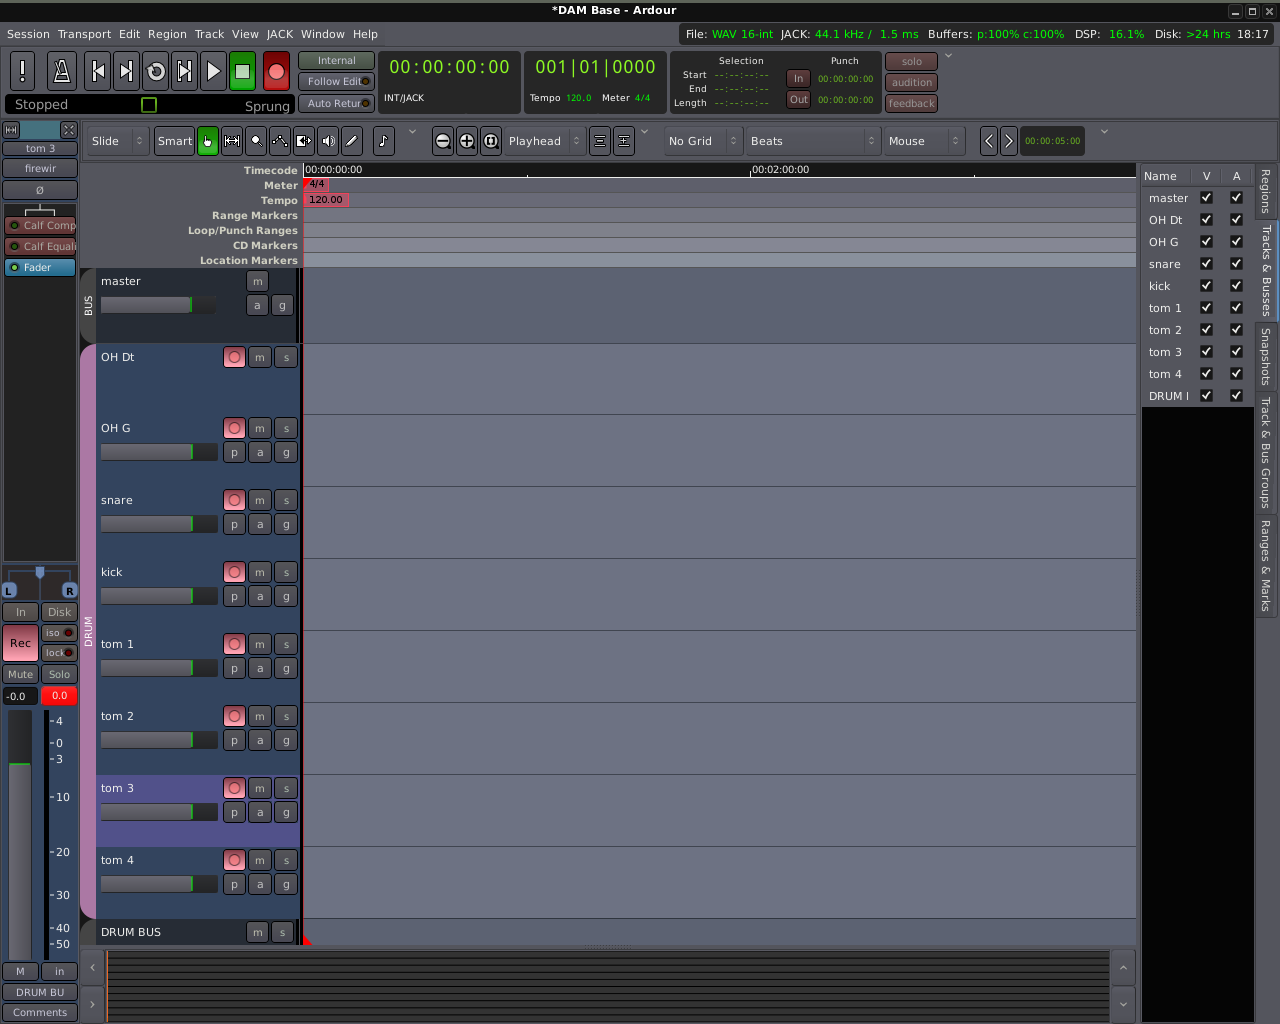Open the Mouse edit point dropdown
The height and width of the screenshot is (1024, 1280).
pyautogui.click(x=924, y=141)
